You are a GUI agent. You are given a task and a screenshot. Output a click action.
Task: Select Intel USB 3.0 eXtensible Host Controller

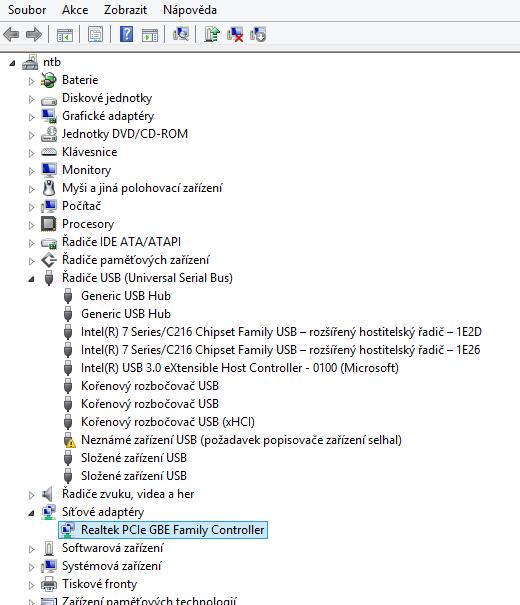pyautogui.click(x=240, y=368)
